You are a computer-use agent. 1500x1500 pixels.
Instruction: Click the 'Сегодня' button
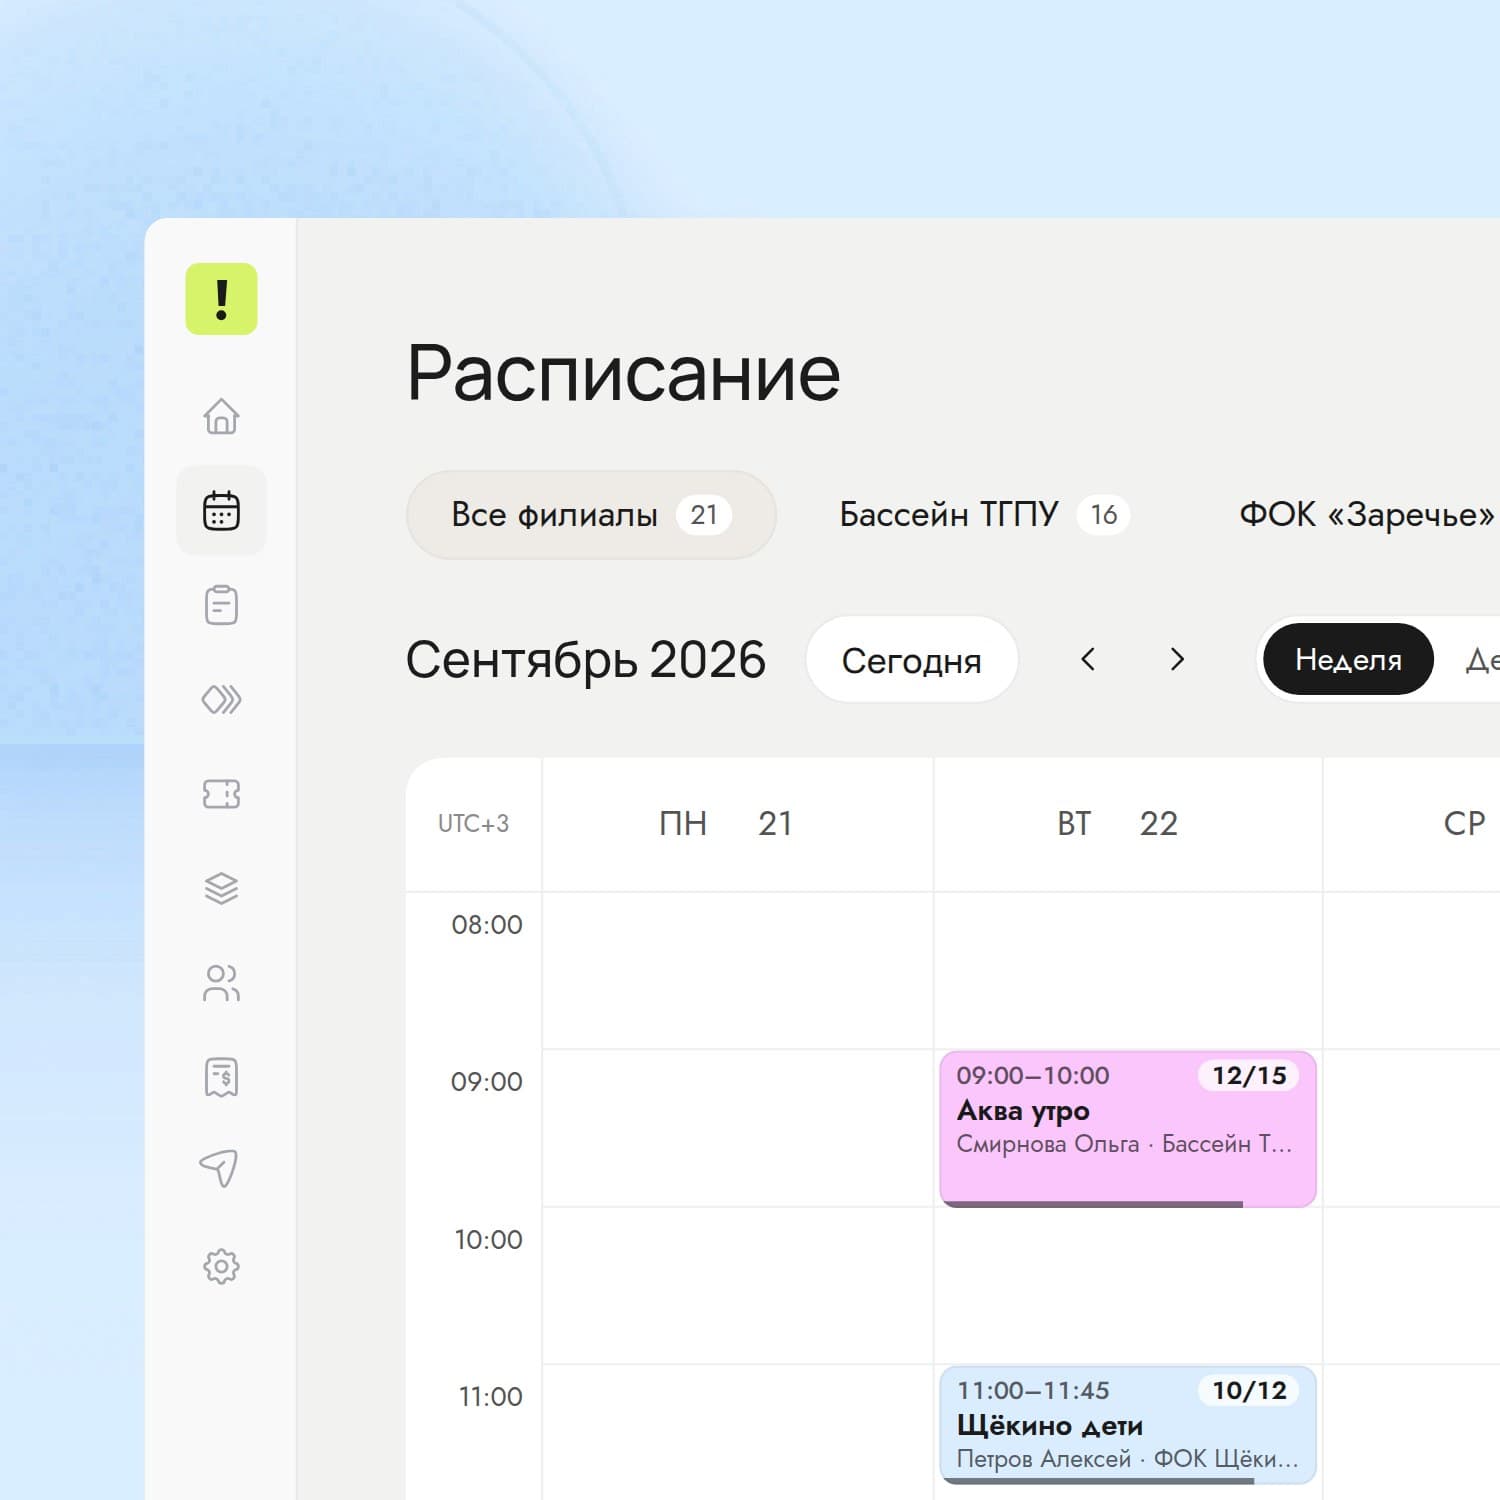click(x=911, y=660)
